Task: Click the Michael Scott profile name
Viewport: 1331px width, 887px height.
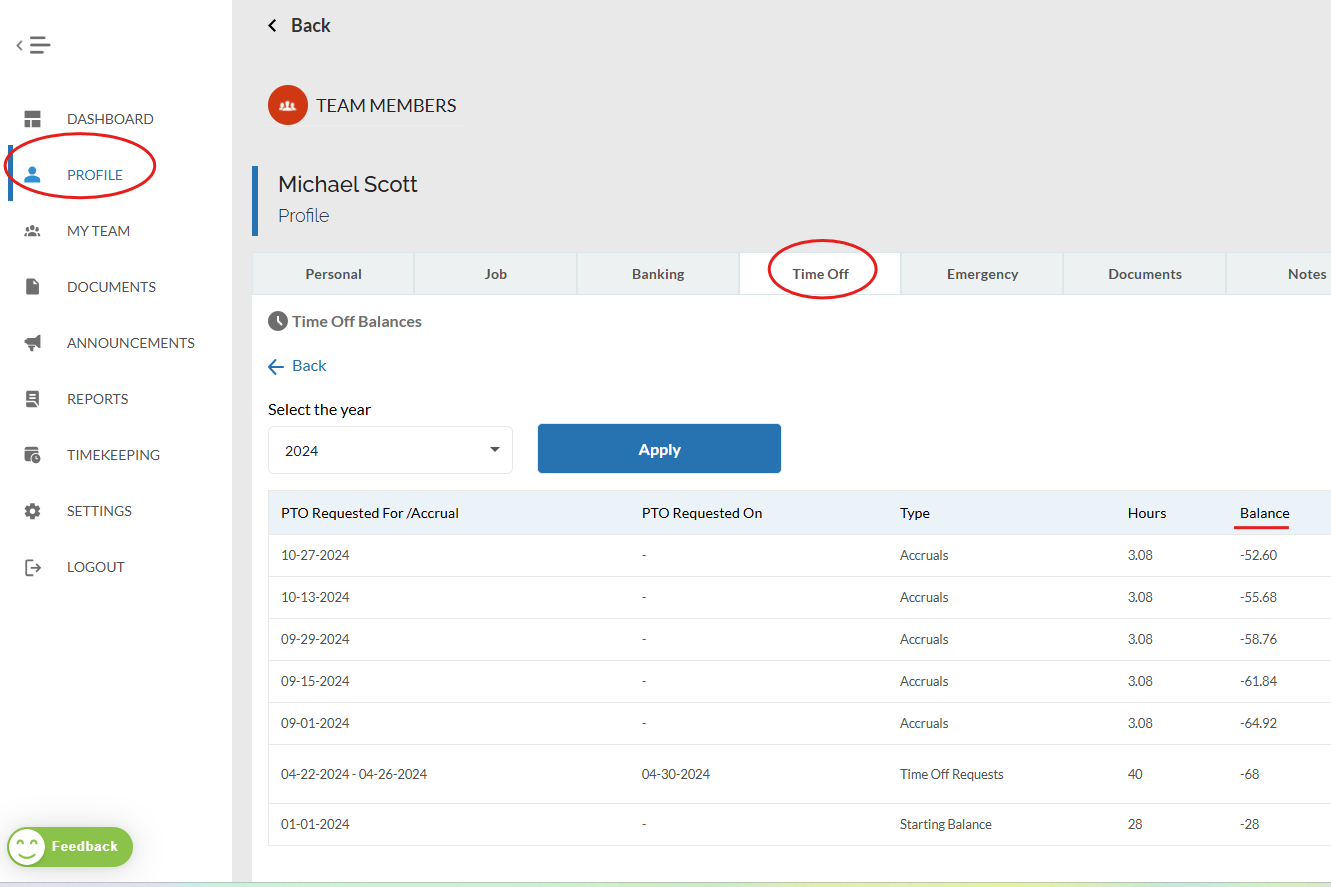Action: 348,184
